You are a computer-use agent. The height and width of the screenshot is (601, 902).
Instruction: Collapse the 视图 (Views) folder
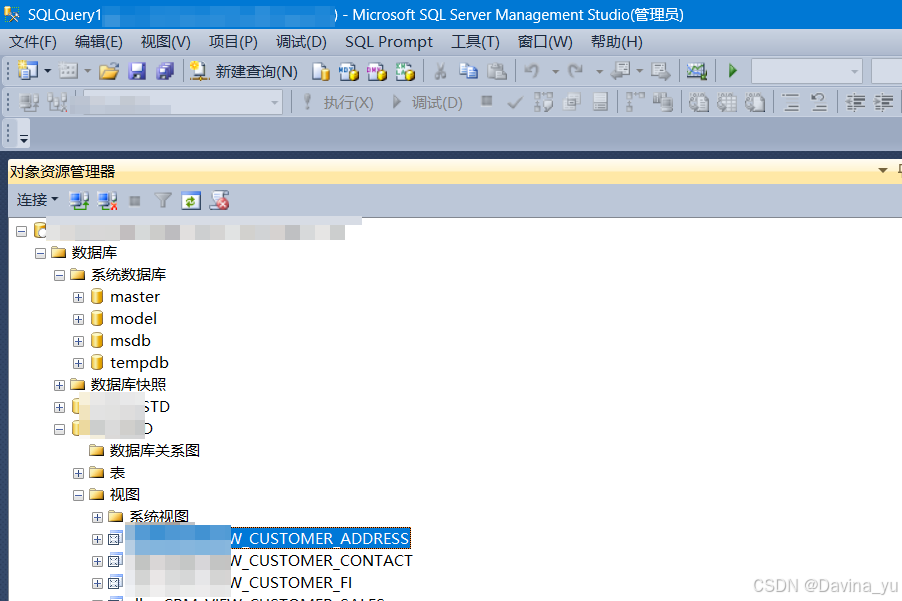click(78, 494)
